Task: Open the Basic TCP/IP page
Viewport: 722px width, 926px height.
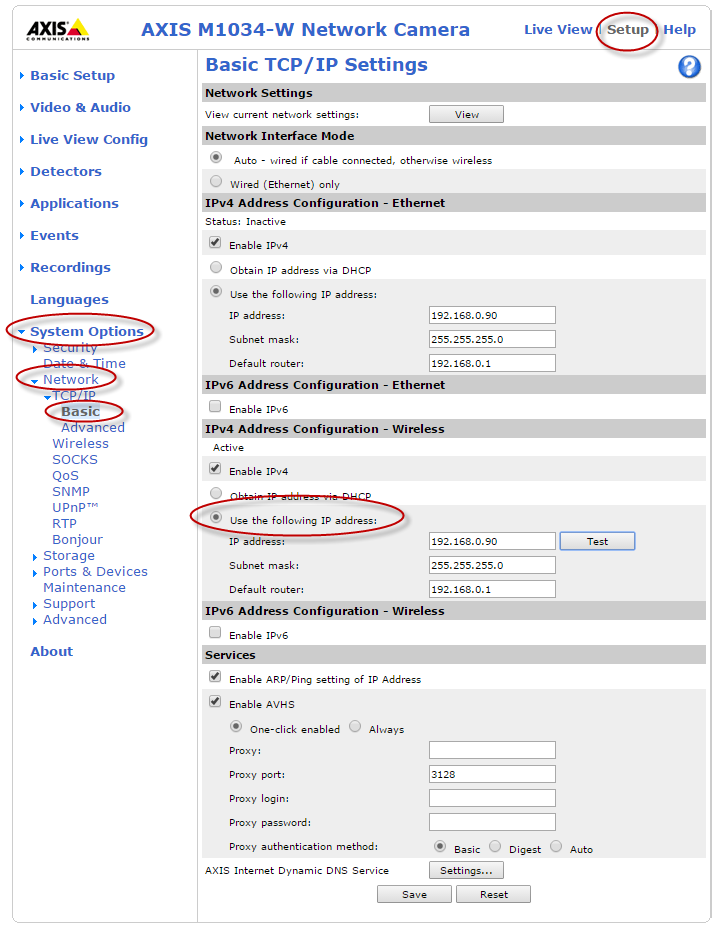Action: (x=80, y=411)
